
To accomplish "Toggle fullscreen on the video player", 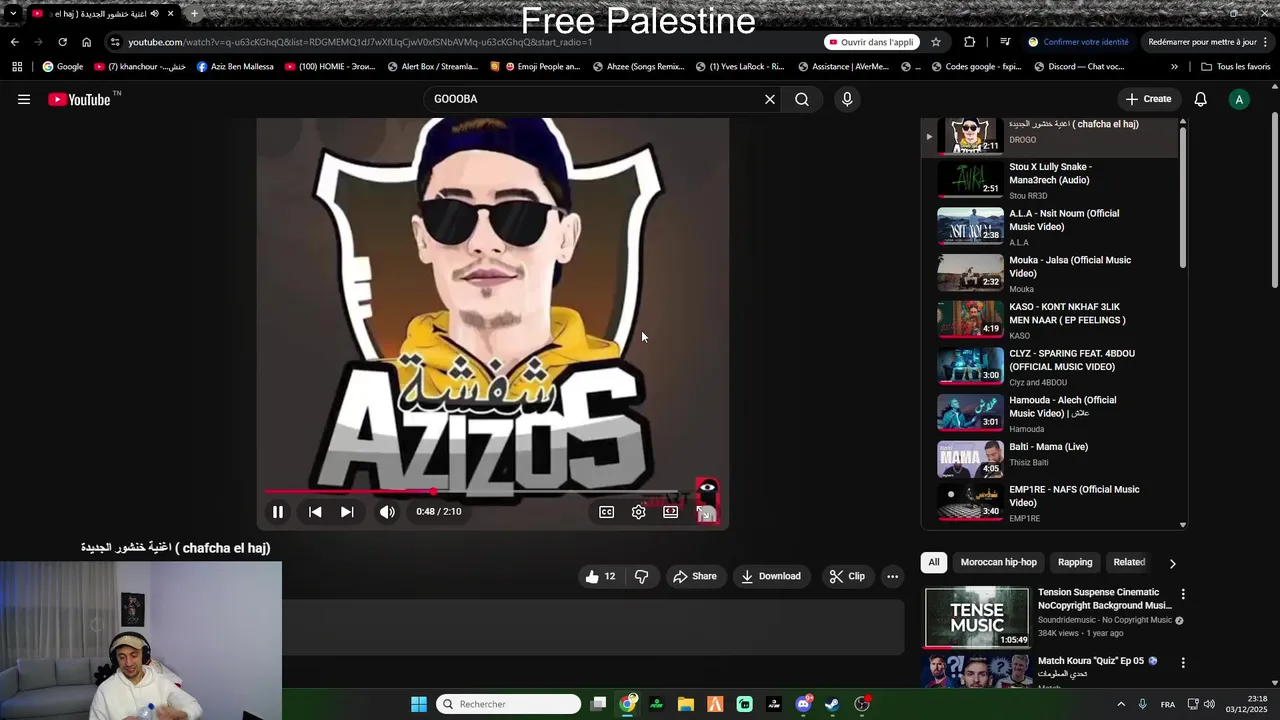I will [704, 512].
